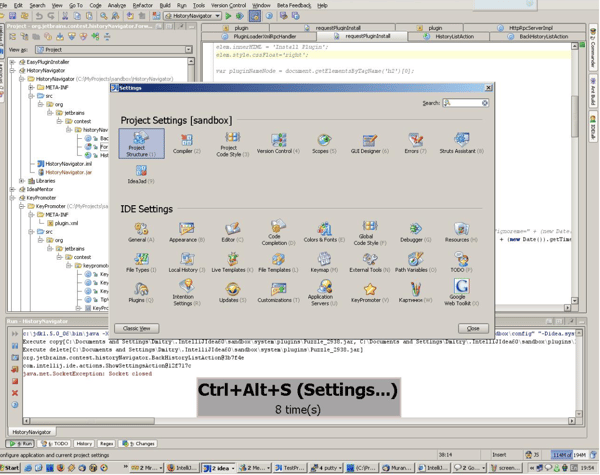This screenshot has width=600, height=475.
Task: Open the Refactor menu
Action: point(142,5)
